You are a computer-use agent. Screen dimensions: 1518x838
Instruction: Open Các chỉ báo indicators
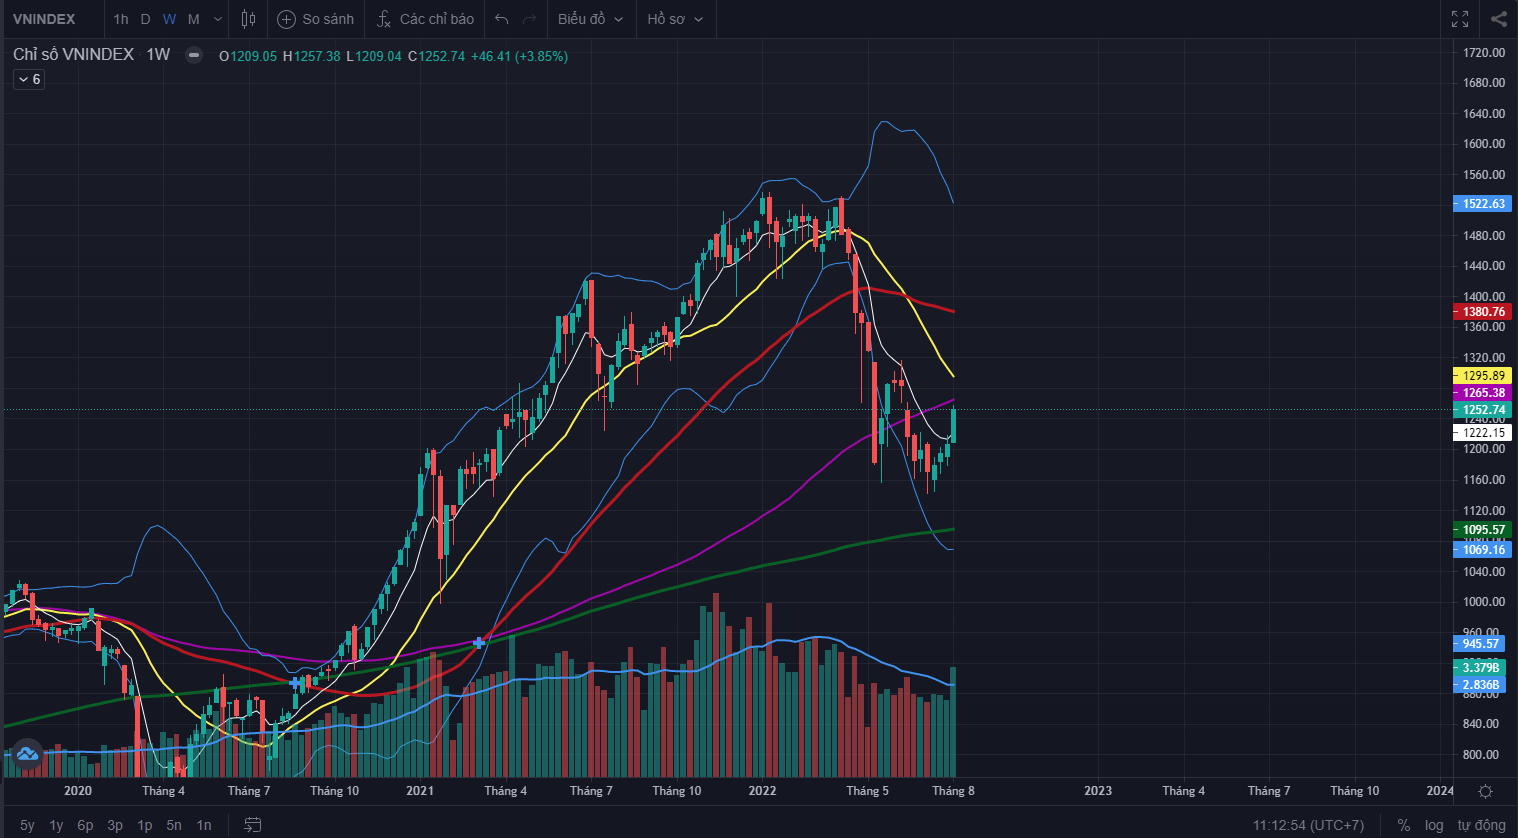coord(425,19)
